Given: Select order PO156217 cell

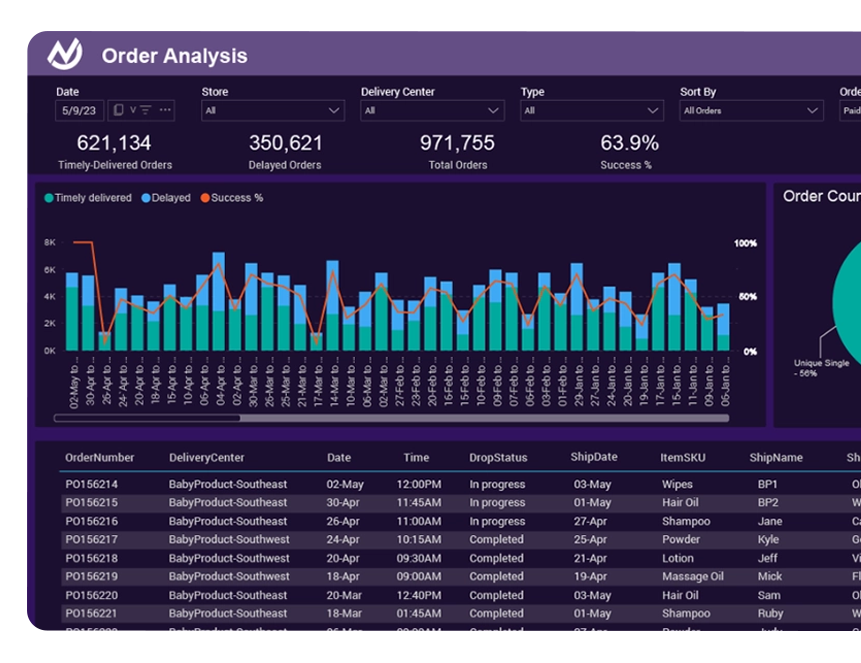Looking at the screenshot, I should [91, 539].
